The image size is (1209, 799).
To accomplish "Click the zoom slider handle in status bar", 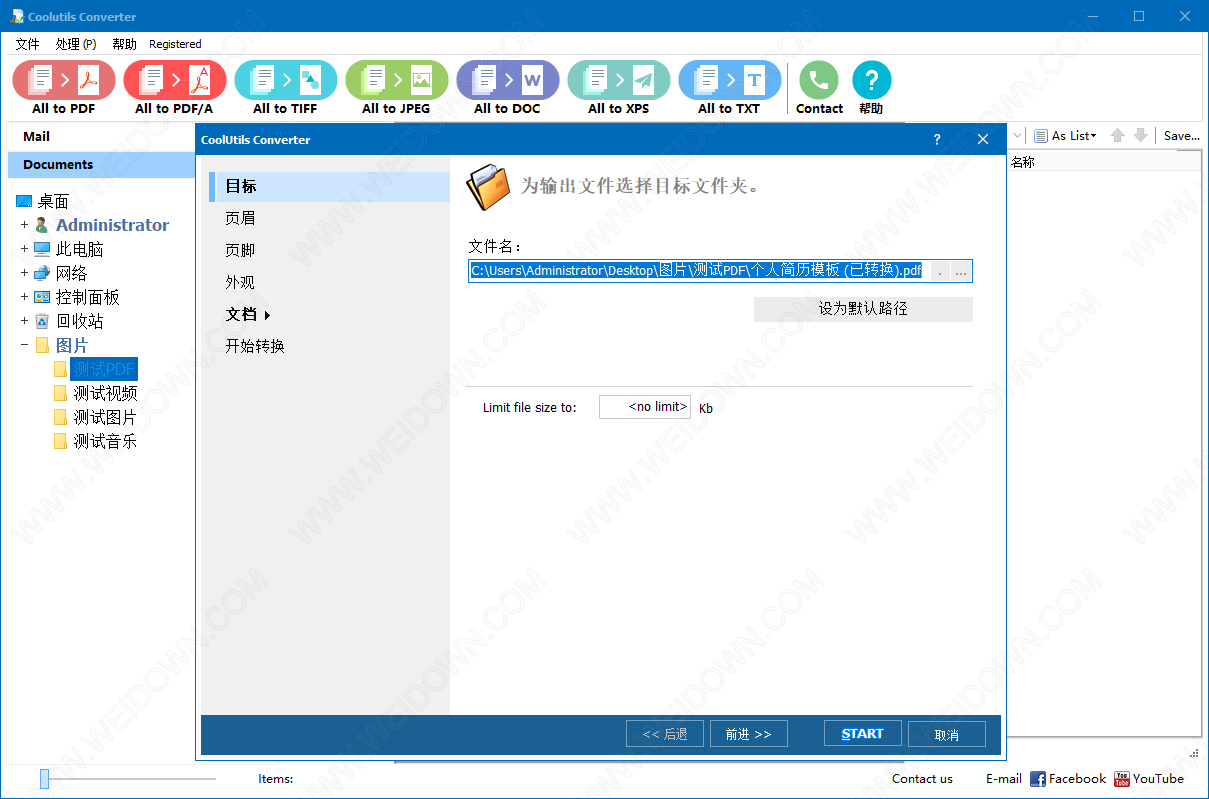I will (x=44, y=779).
